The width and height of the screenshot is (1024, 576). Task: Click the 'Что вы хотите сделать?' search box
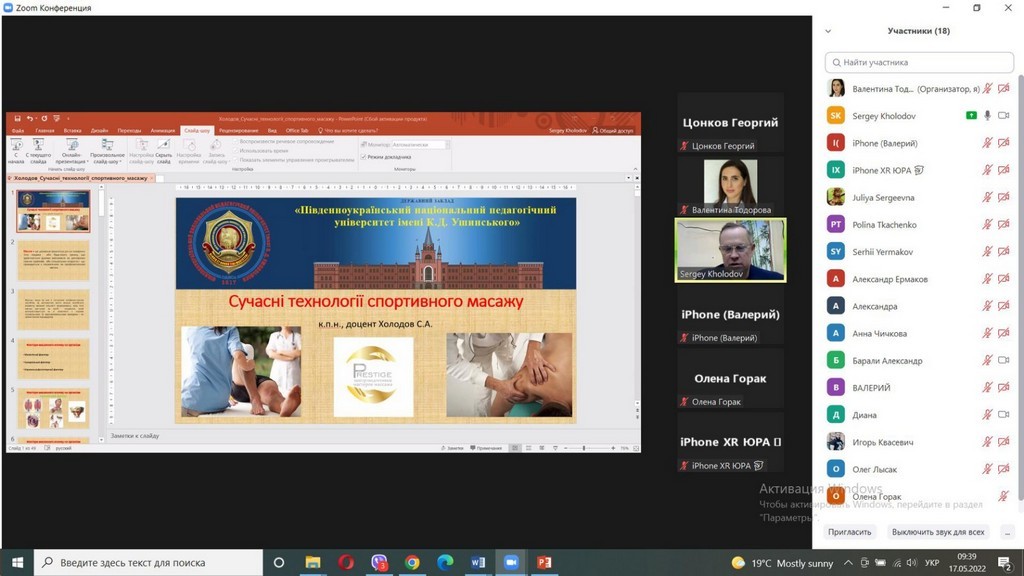click(x=347, y=131)
